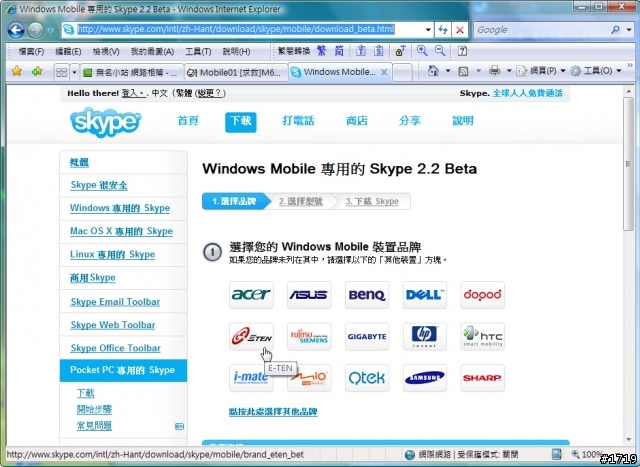This screenshot has width=640, height=467.
Task: Click the zoom out magnifier toolbar icon
Action: [440, 51]
